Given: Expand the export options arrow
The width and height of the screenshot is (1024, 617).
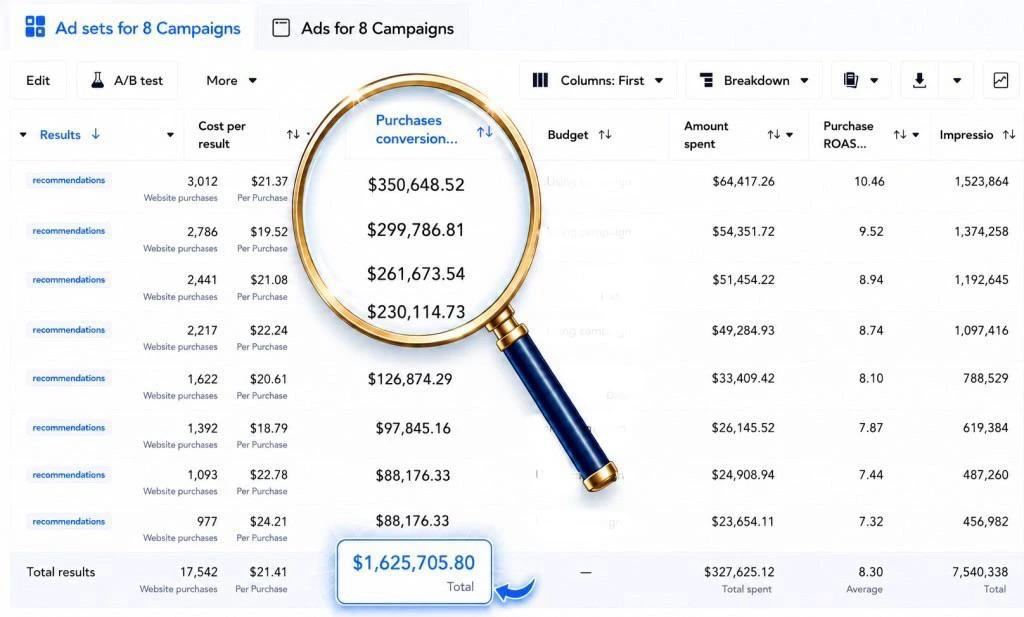Looking at the screenshot, I should [957, 80].
